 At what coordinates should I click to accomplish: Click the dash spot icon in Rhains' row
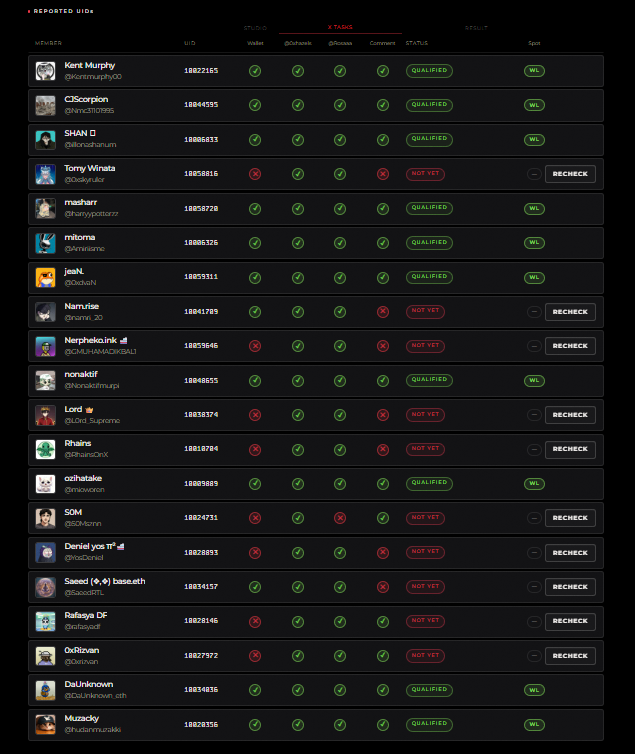[x=534, y=449]
